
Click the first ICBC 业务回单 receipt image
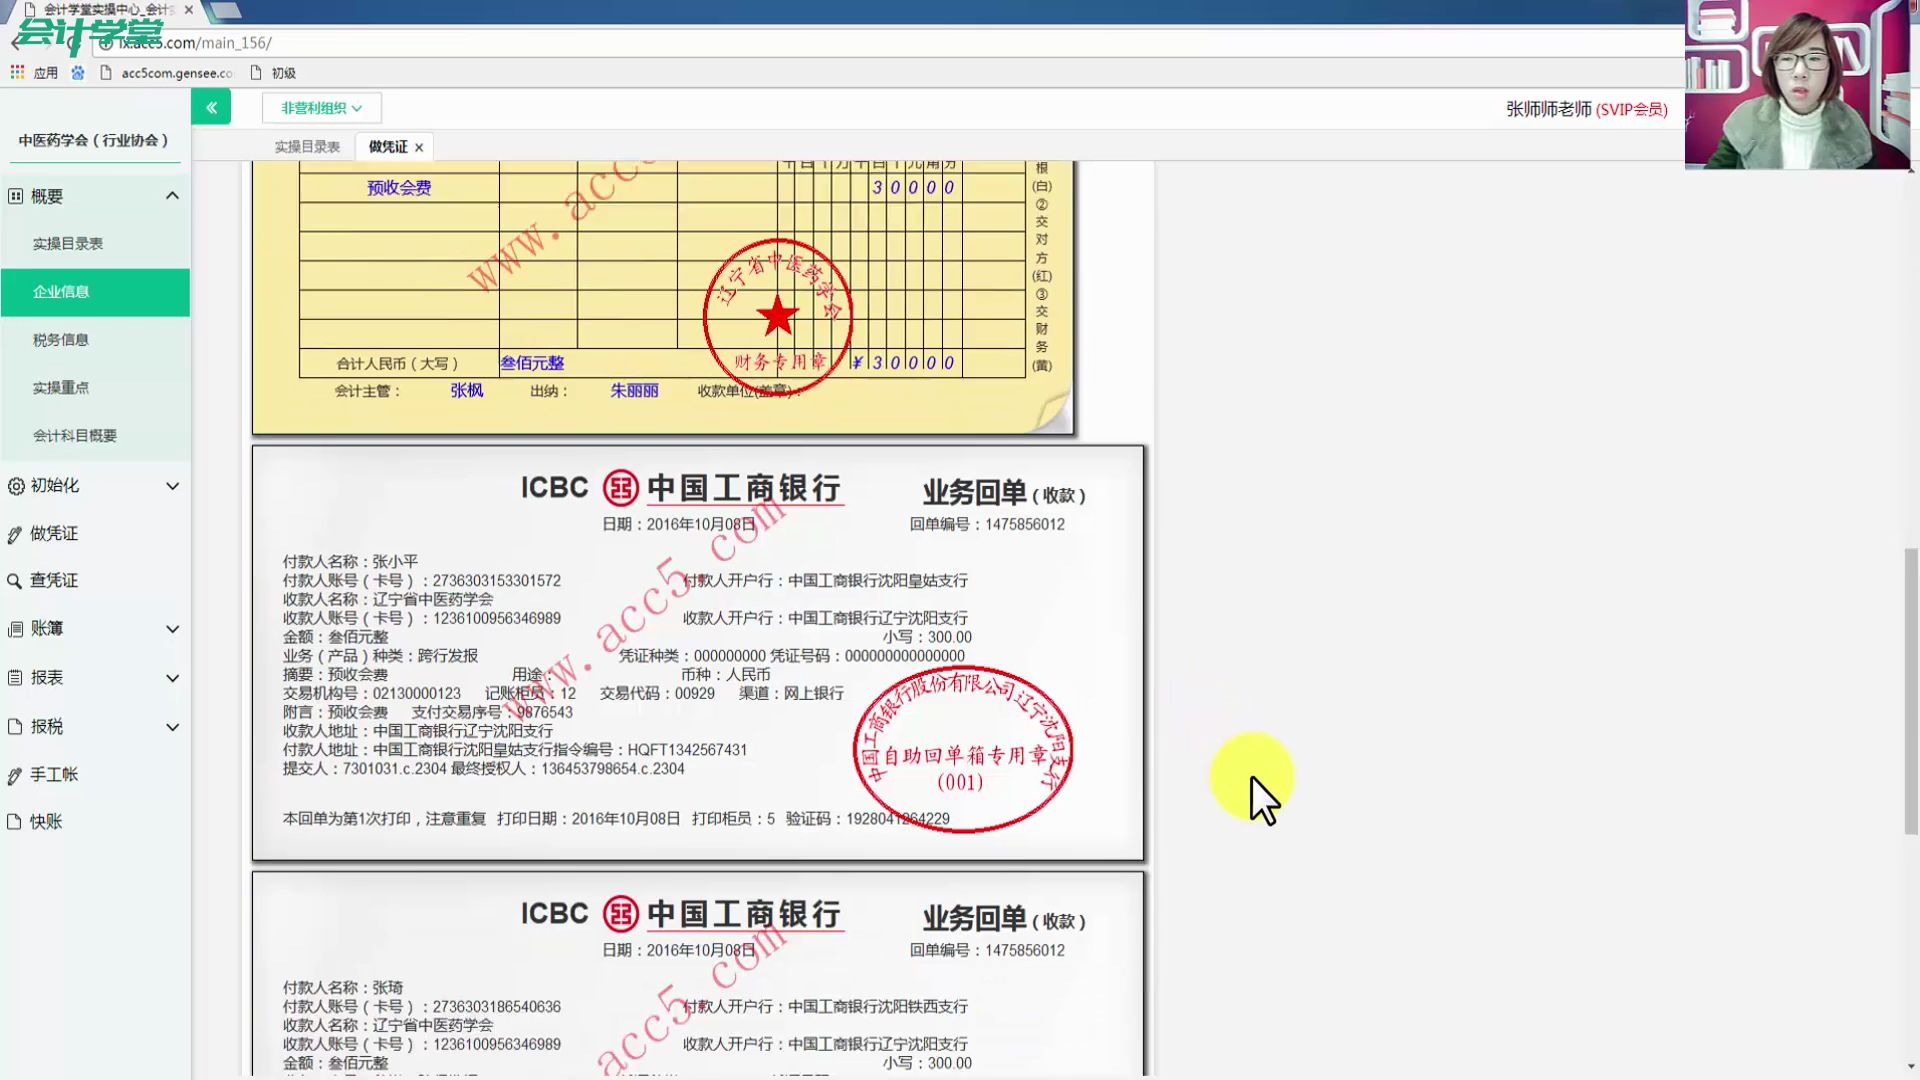click(698, 653)
